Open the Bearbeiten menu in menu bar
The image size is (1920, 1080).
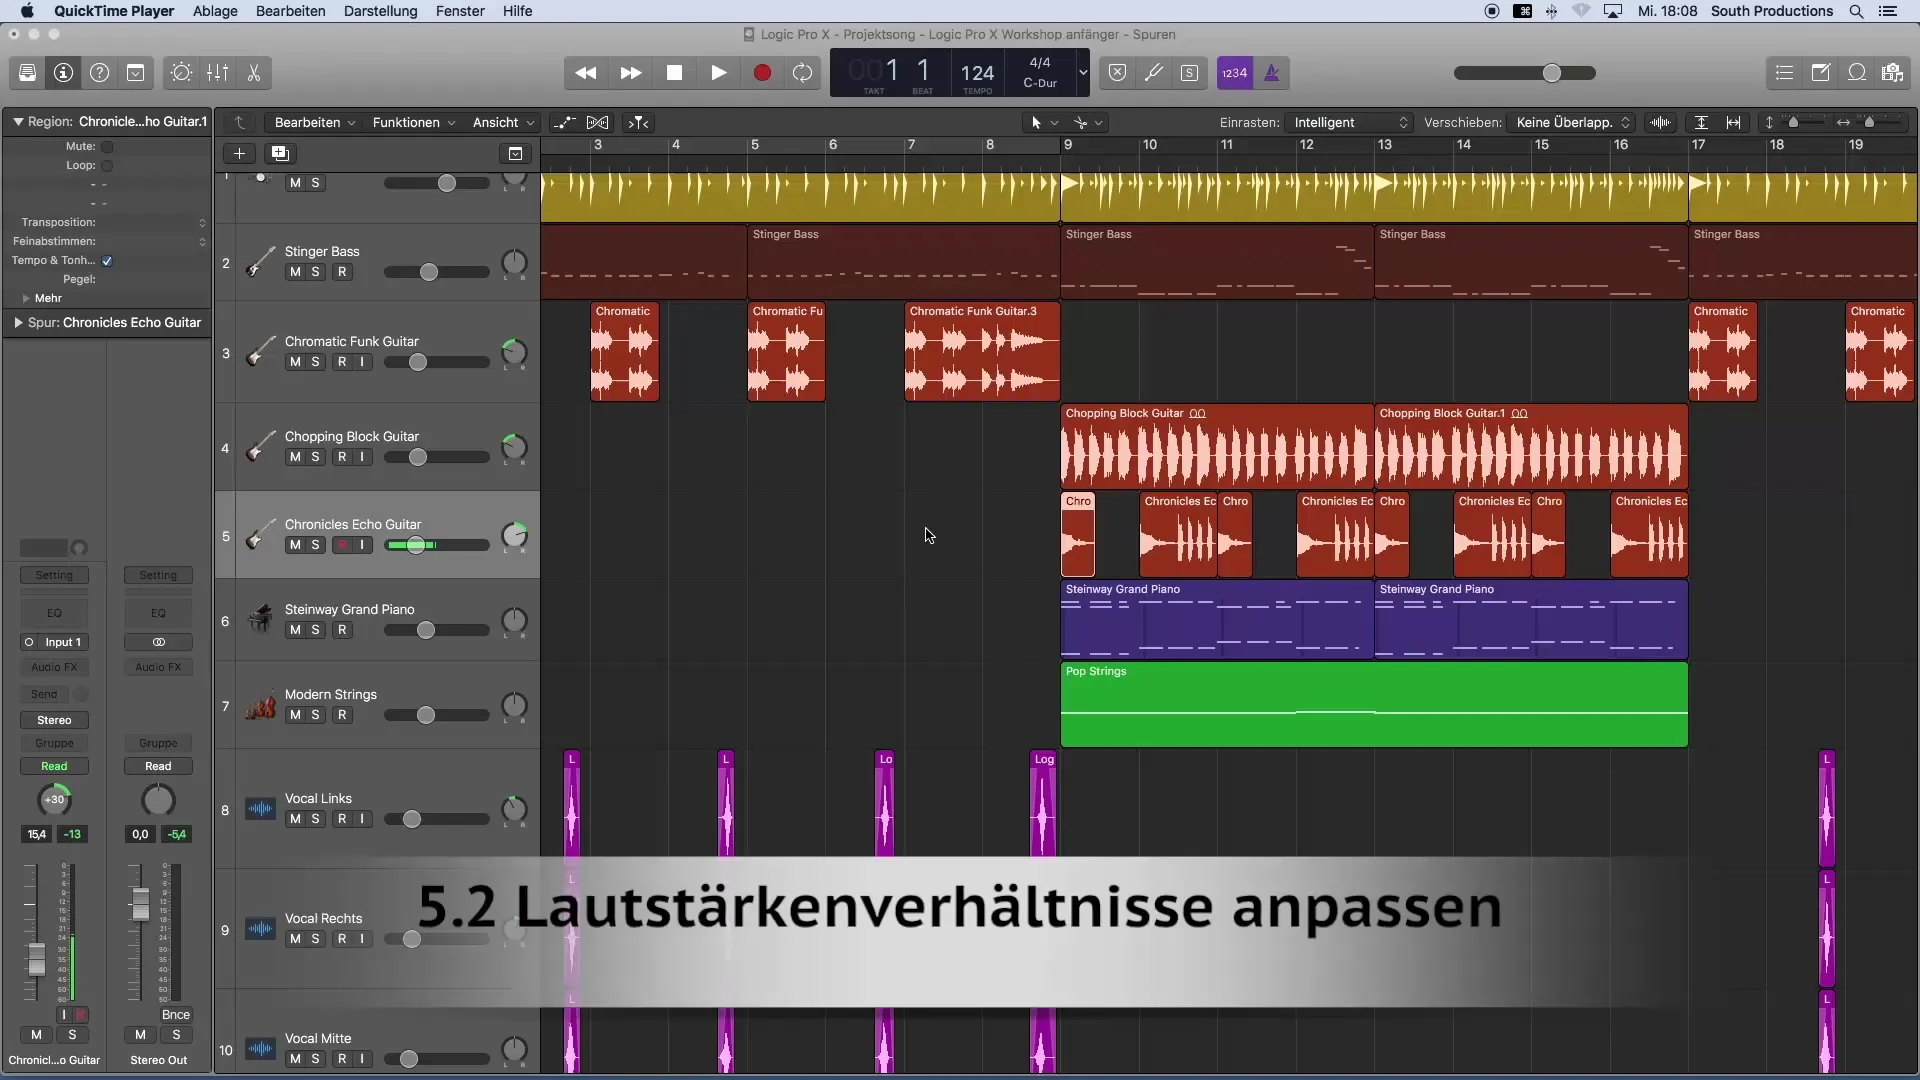coord(290,11)
